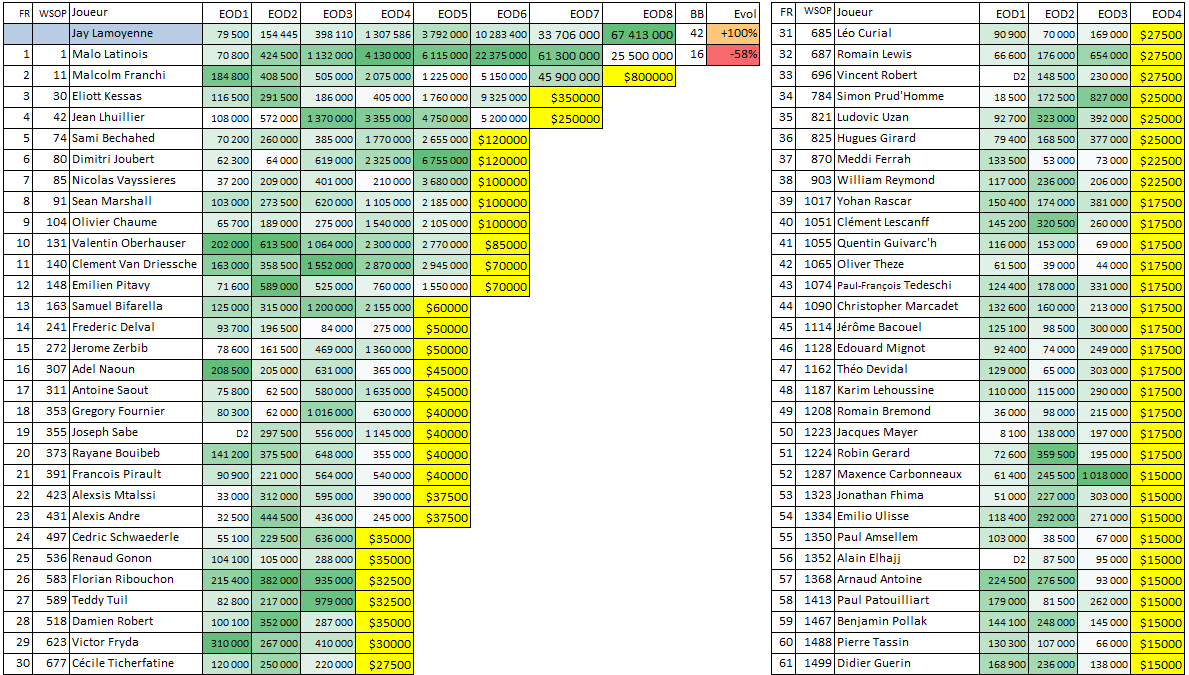Click the Sean Marshall name cell
Viewport: 1189px width, 675px height.
(x=136, y=202)
